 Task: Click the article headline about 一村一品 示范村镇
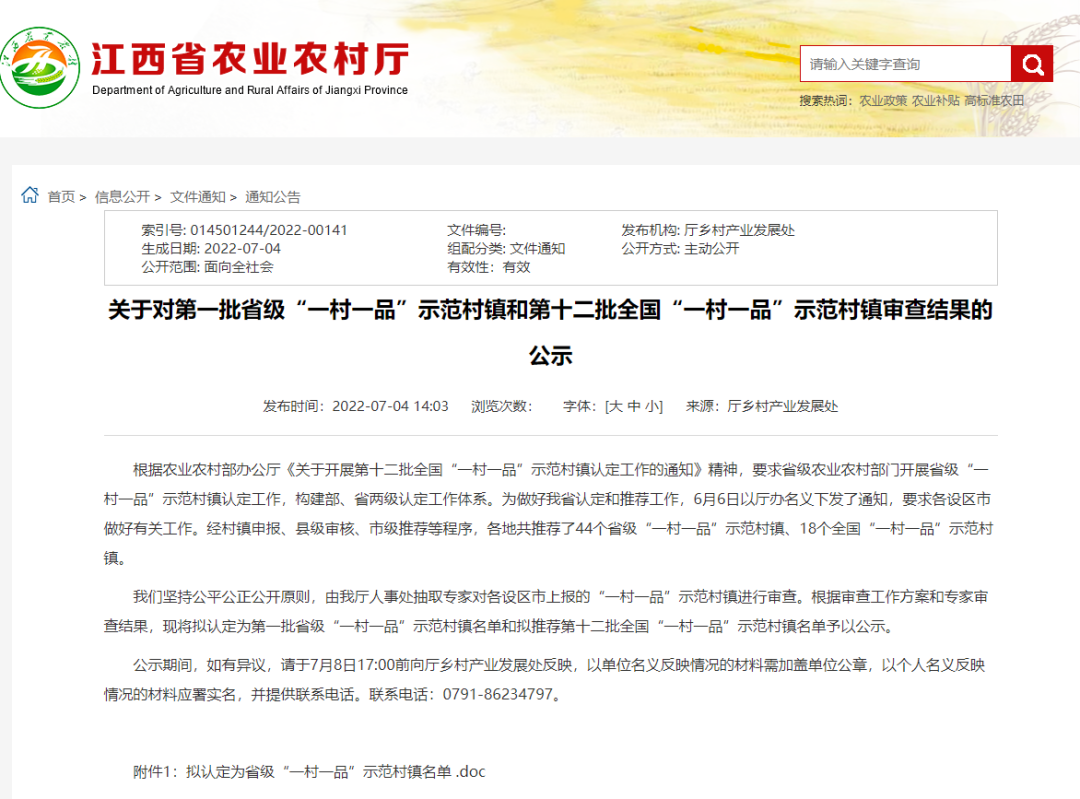click(550, 333)
